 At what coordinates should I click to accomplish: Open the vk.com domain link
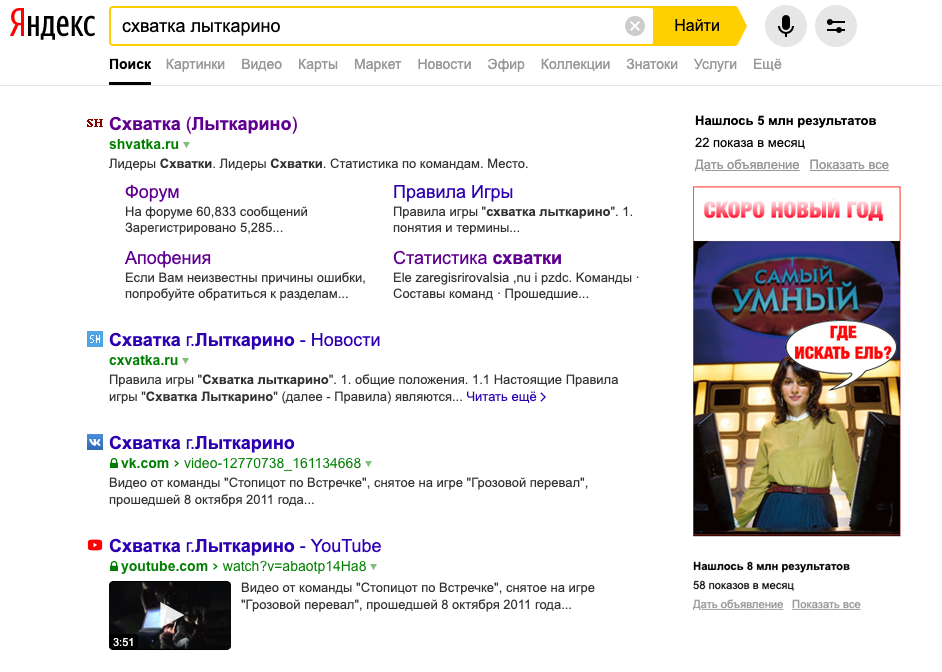click(x=145, y=464)
